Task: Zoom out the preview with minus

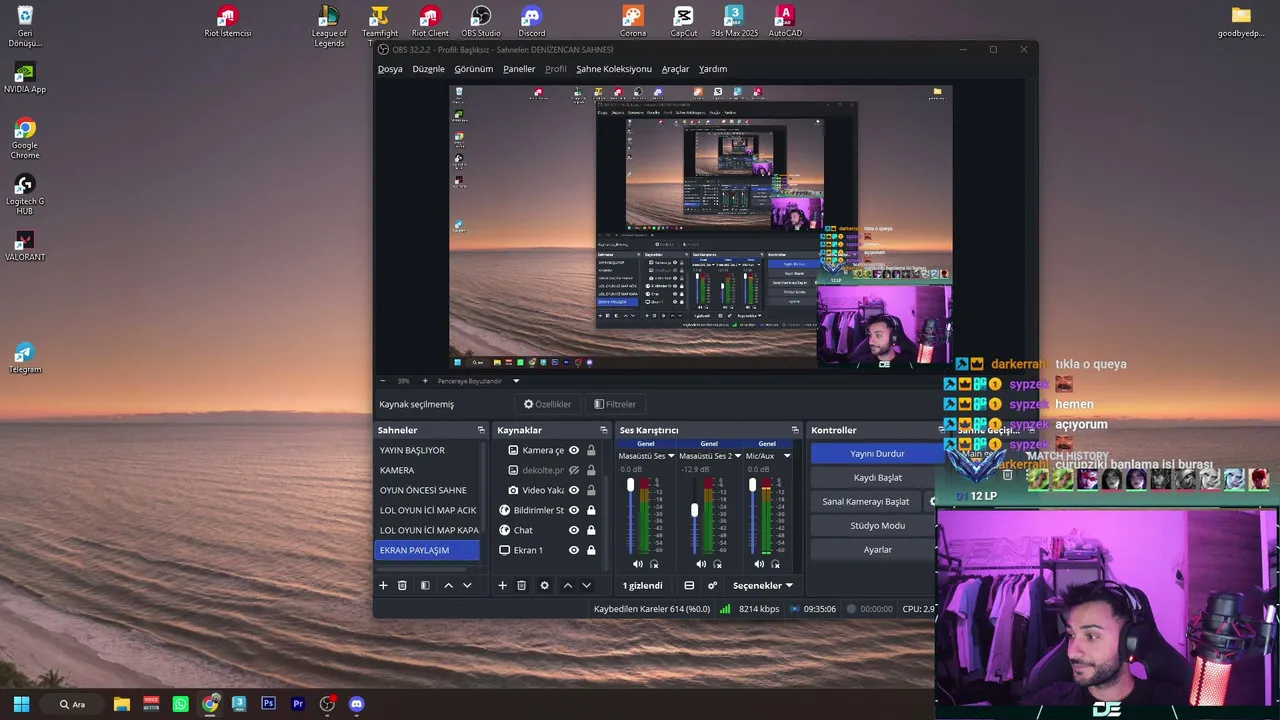Action: point(382,381)
